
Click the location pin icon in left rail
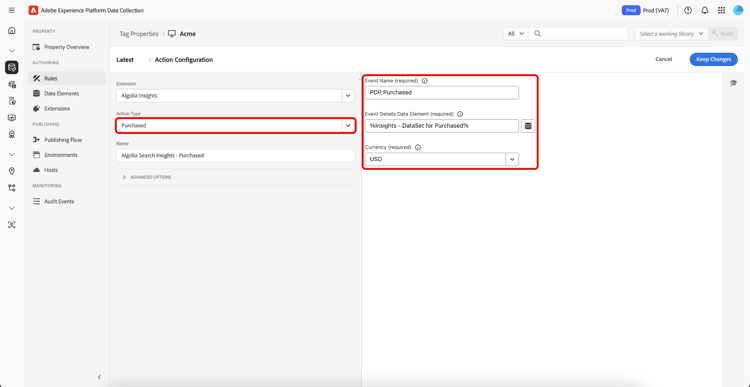tap(12, 171)
